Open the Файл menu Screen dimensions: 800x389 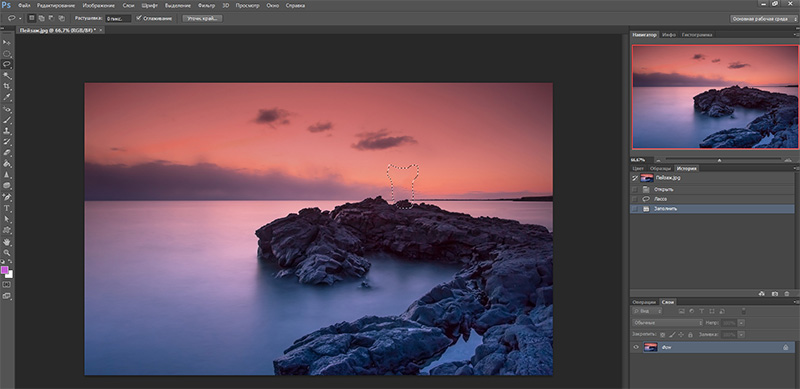(x=23, y=6)
